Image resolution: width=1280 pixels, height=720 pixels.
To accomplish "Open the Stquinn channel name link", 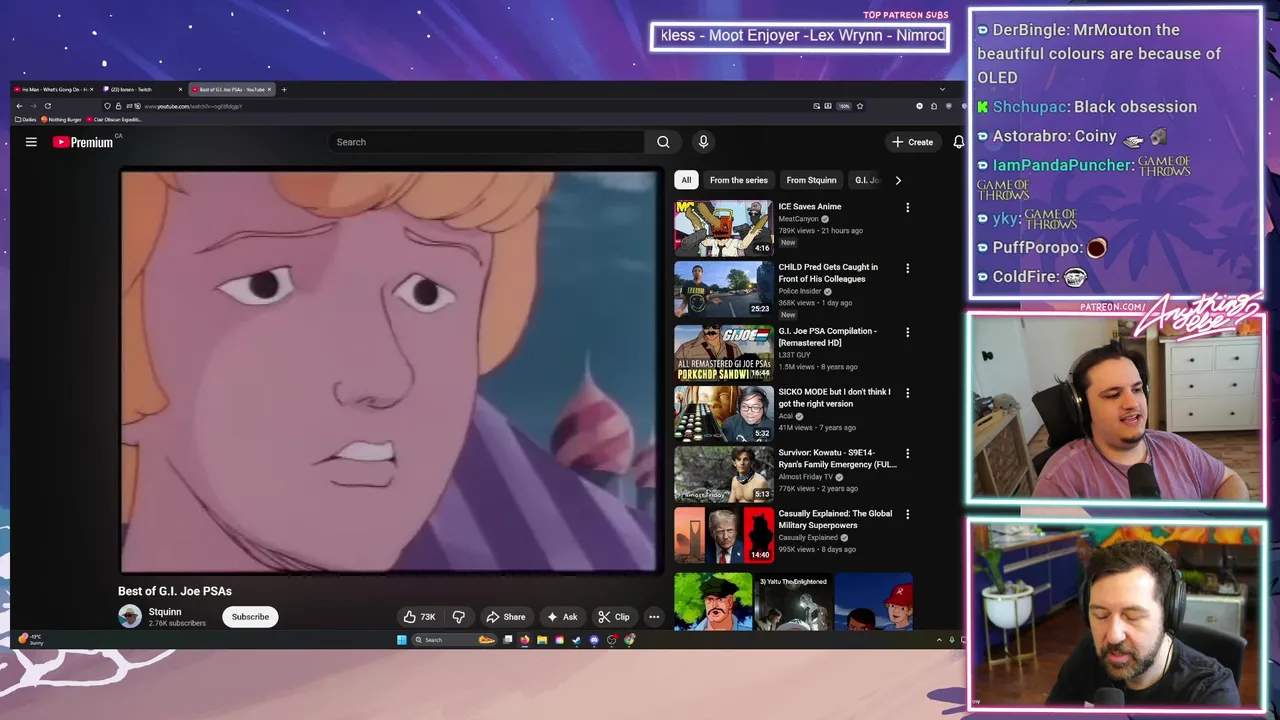I will coord(165,612).
